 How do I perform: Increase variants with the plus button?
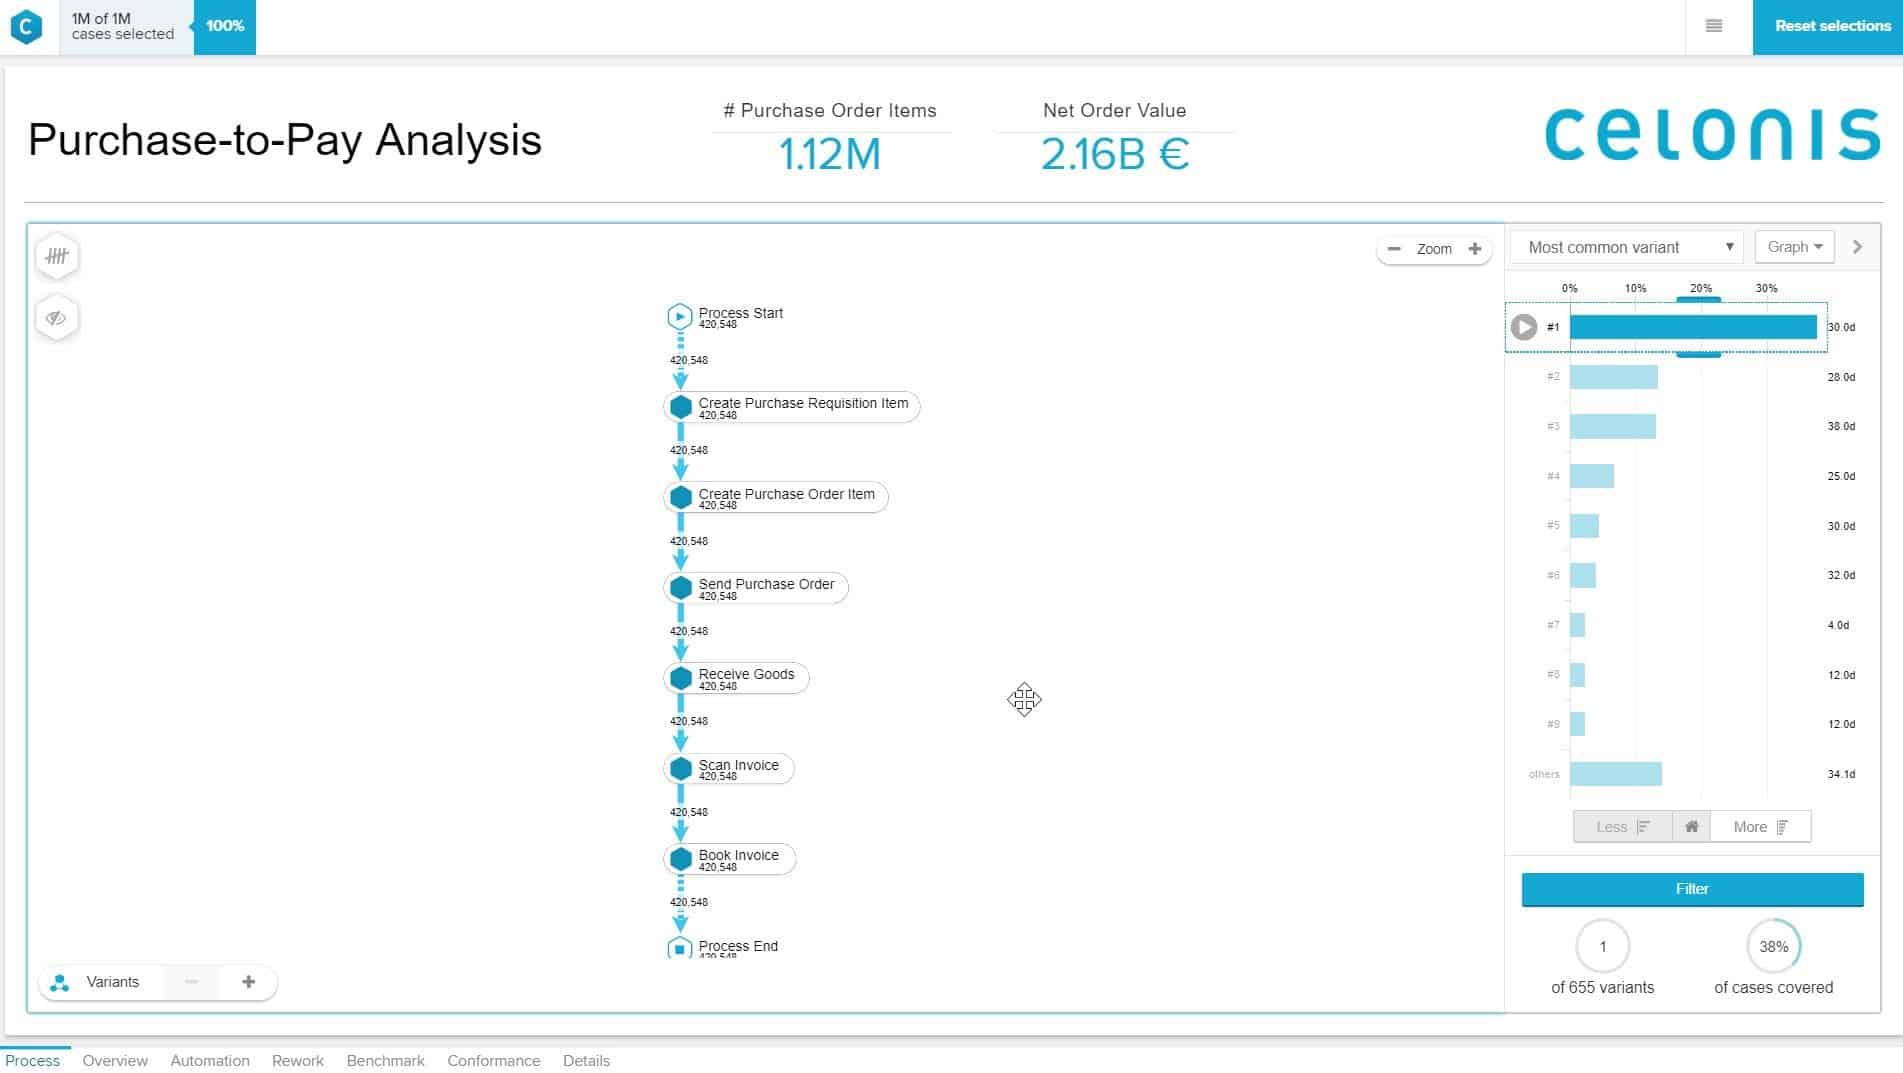point(249,982)
